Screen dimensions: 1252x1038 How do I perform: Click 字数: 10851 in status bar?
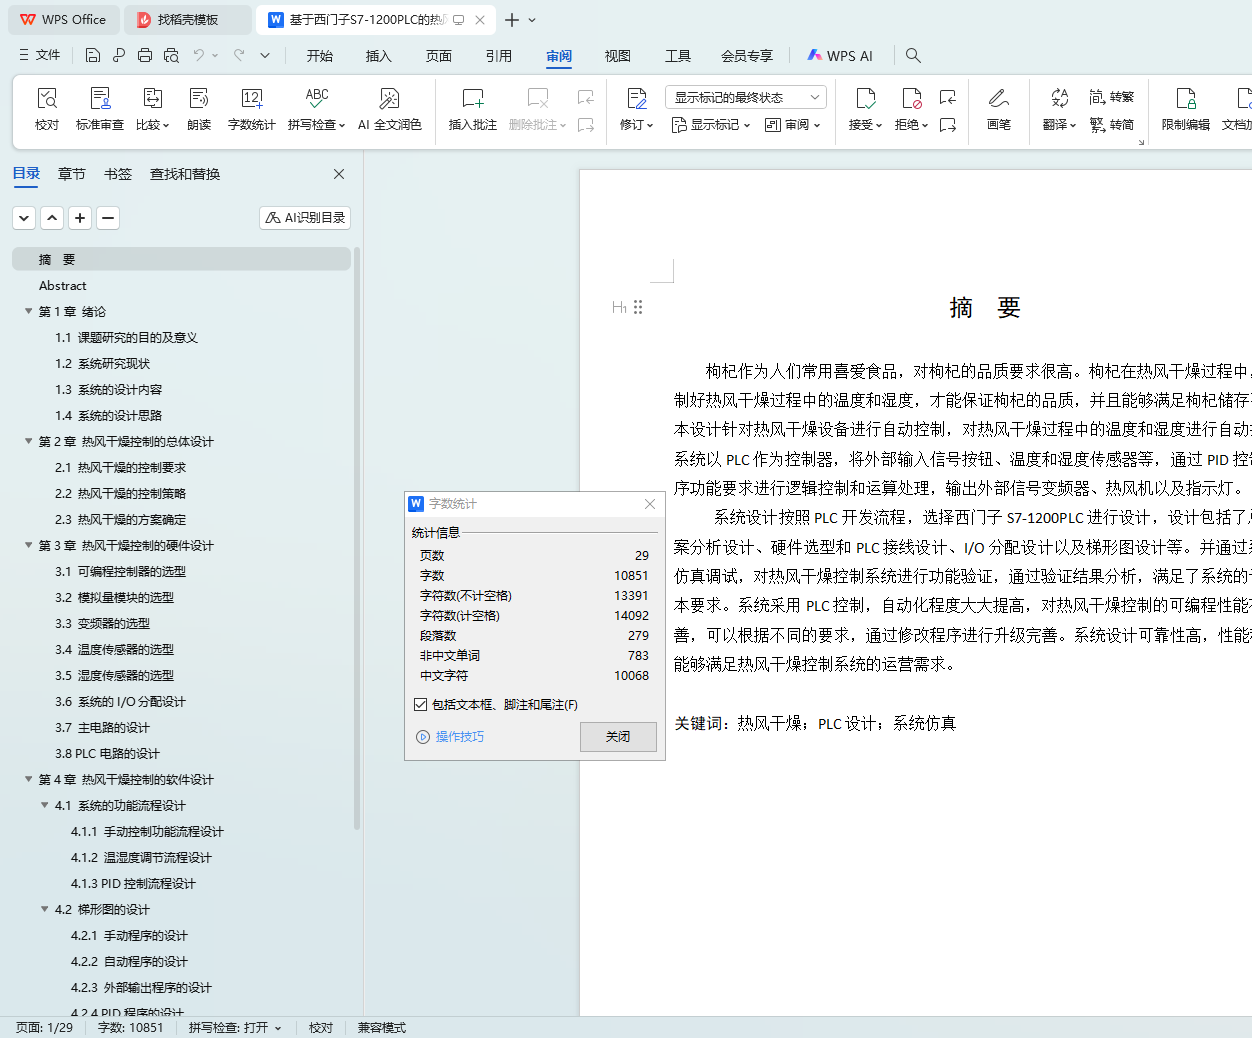pyautogui.click(x=130, y=1028)
